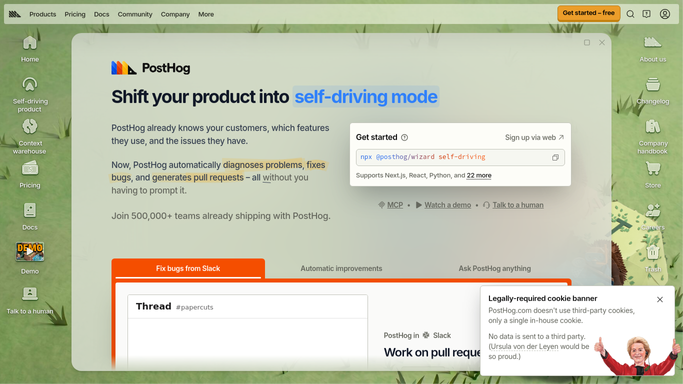Open the Products menu
683x384 pixels.
pos(43,14)
